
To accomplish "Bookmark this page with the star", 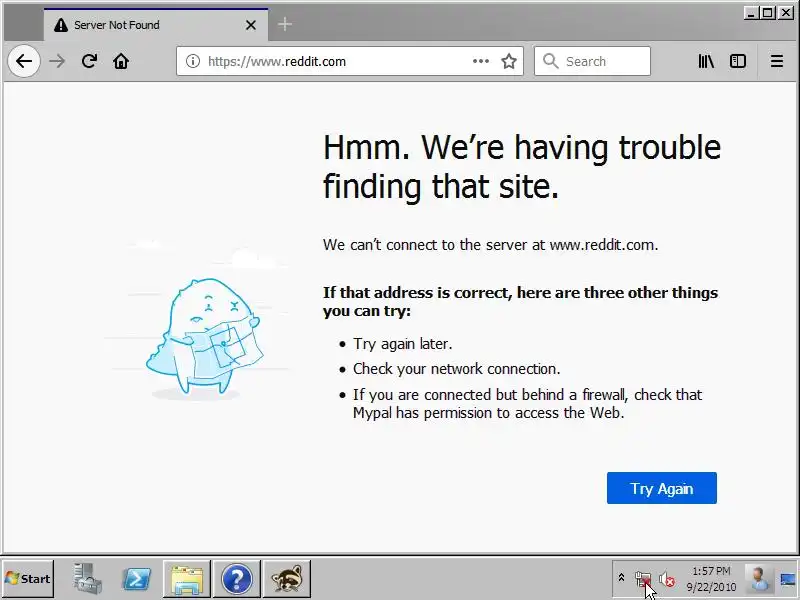I will pyautogui.click(x=509, y=61).
